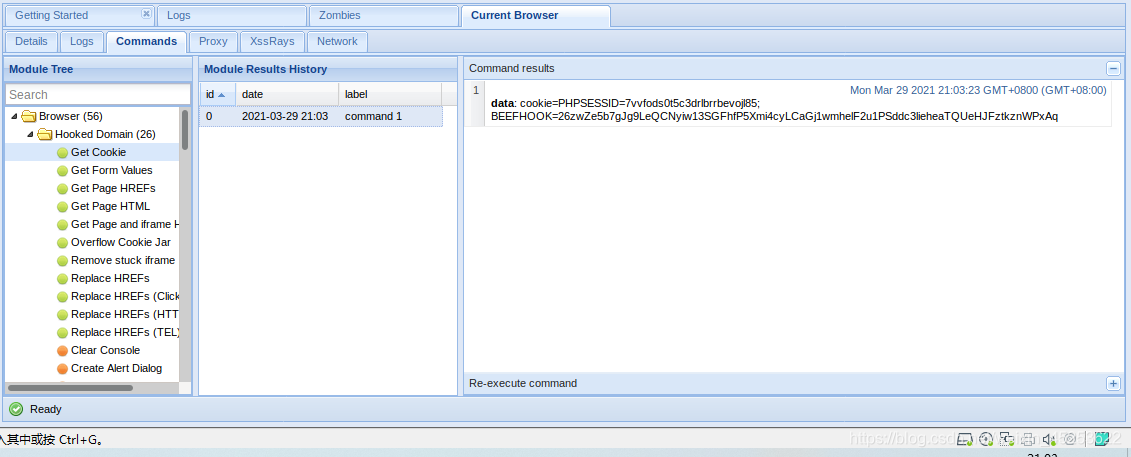Click the VM network adapter tray icon
The image size is (1131, 457).
coord(1008,439)
